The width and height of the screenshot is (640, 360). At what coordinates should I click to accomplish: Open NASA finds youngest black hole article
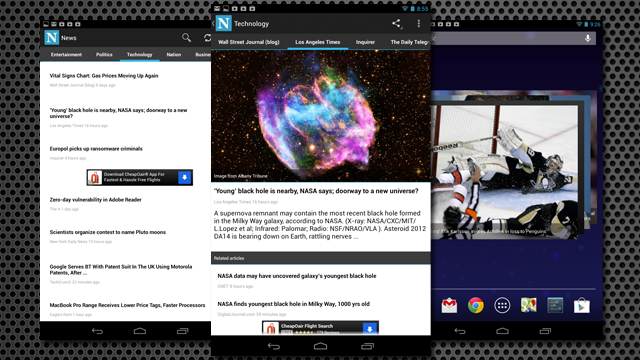pyautogui.click(x=293, y=304)
